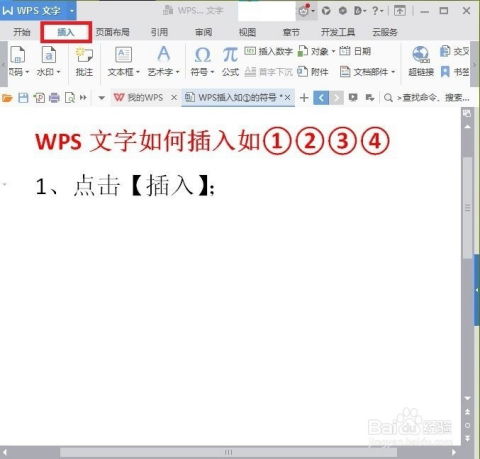
Task: Click the small icon left of the search magnifier
Action: pyautogui.click(x=369, y=98)
